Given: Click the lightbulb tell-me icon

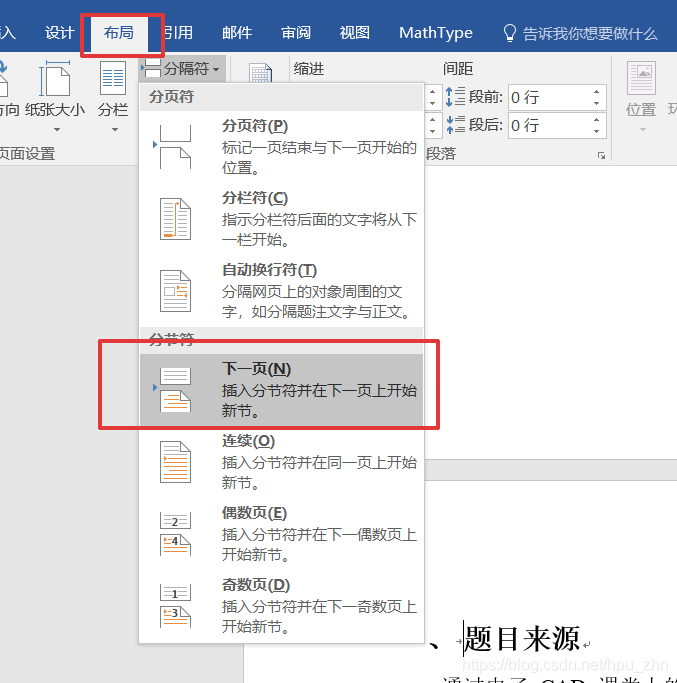Looking at the screenshot, I should pos(509,33).
